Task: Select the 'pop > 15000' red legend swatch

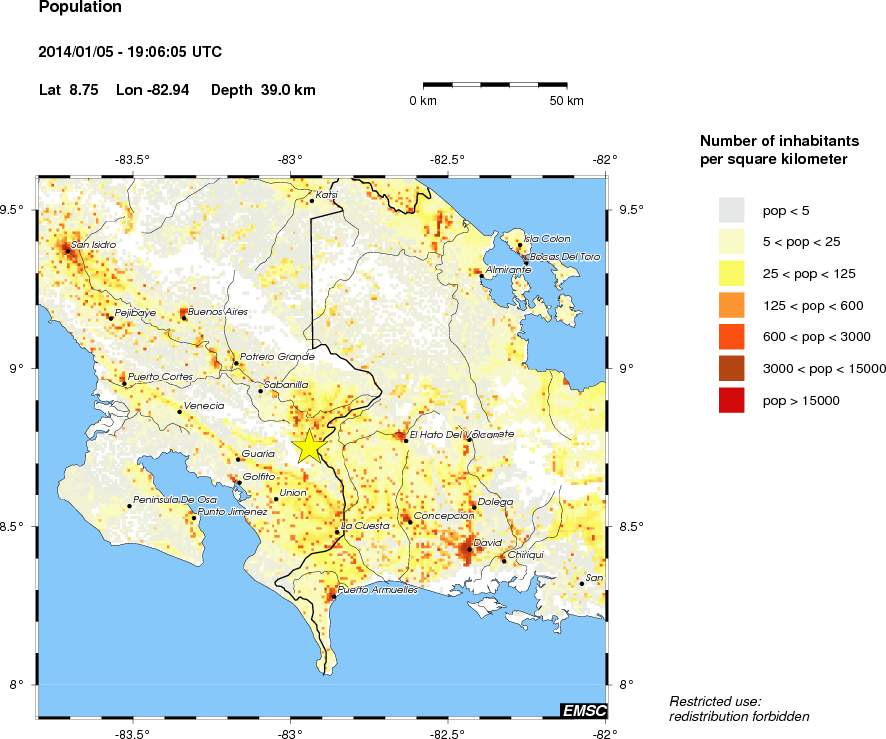Action: (x=732, y=401)
